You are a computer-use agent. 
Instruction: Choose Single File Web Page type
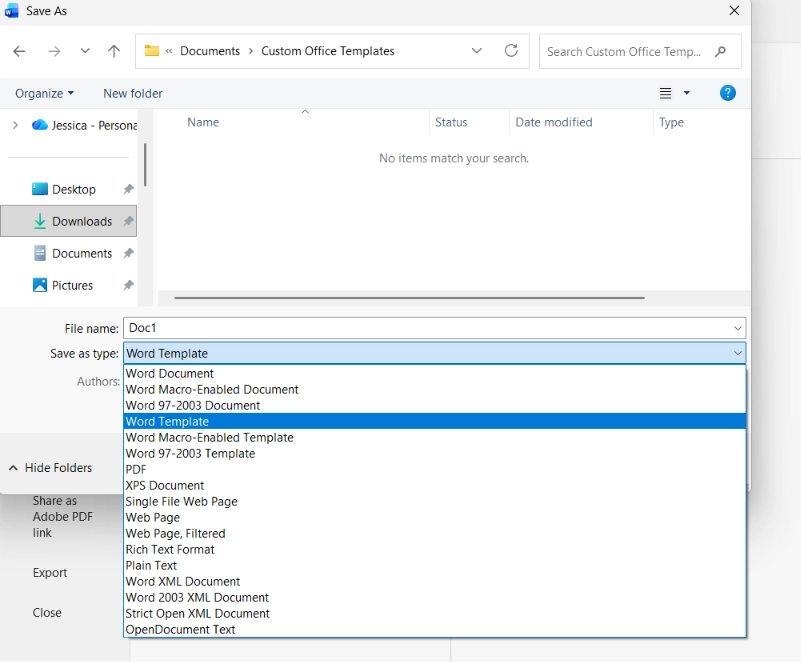[435, 502]
